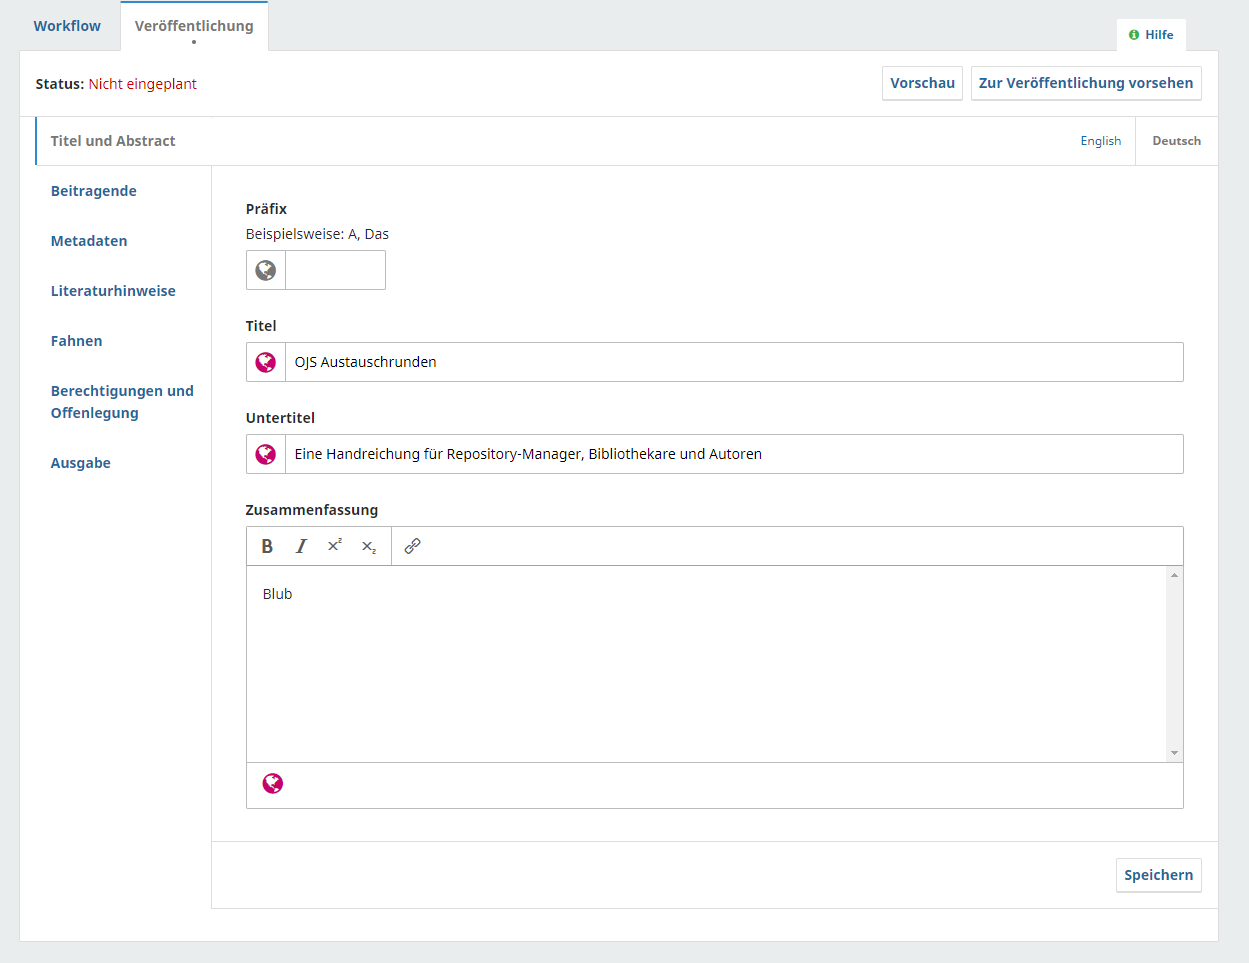
Task: Switch form language to Deutsch
Action: (x=1176, y=141)
